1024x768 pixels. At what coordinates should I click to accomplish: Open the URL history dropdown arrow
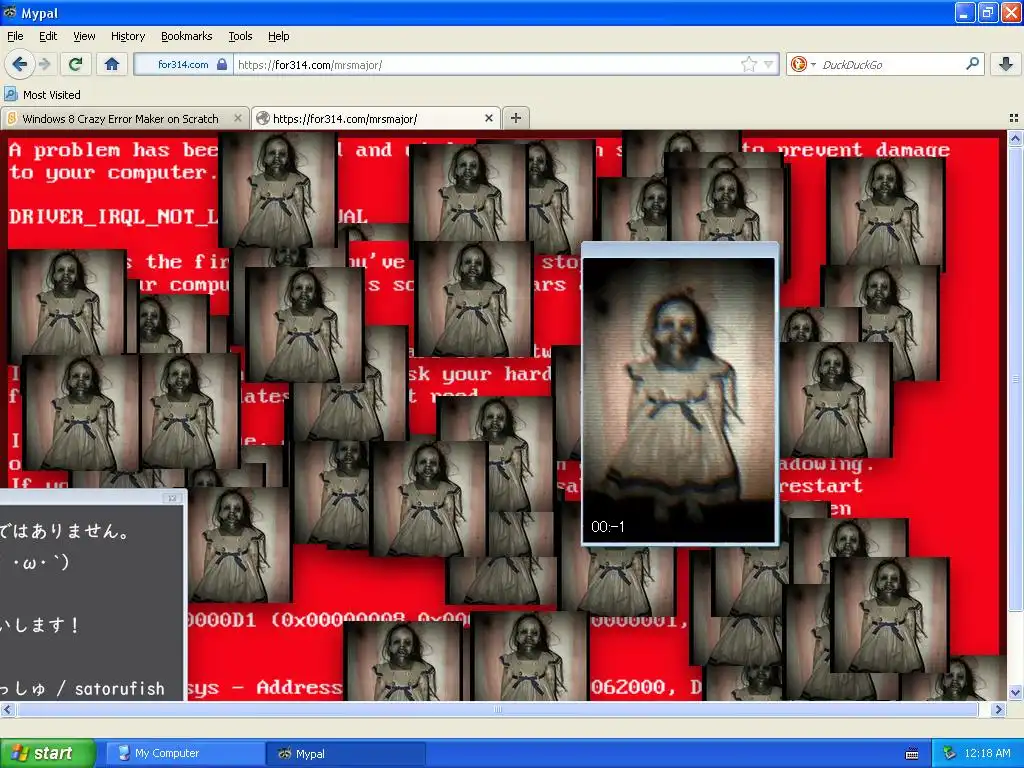(x=769, y=64)
